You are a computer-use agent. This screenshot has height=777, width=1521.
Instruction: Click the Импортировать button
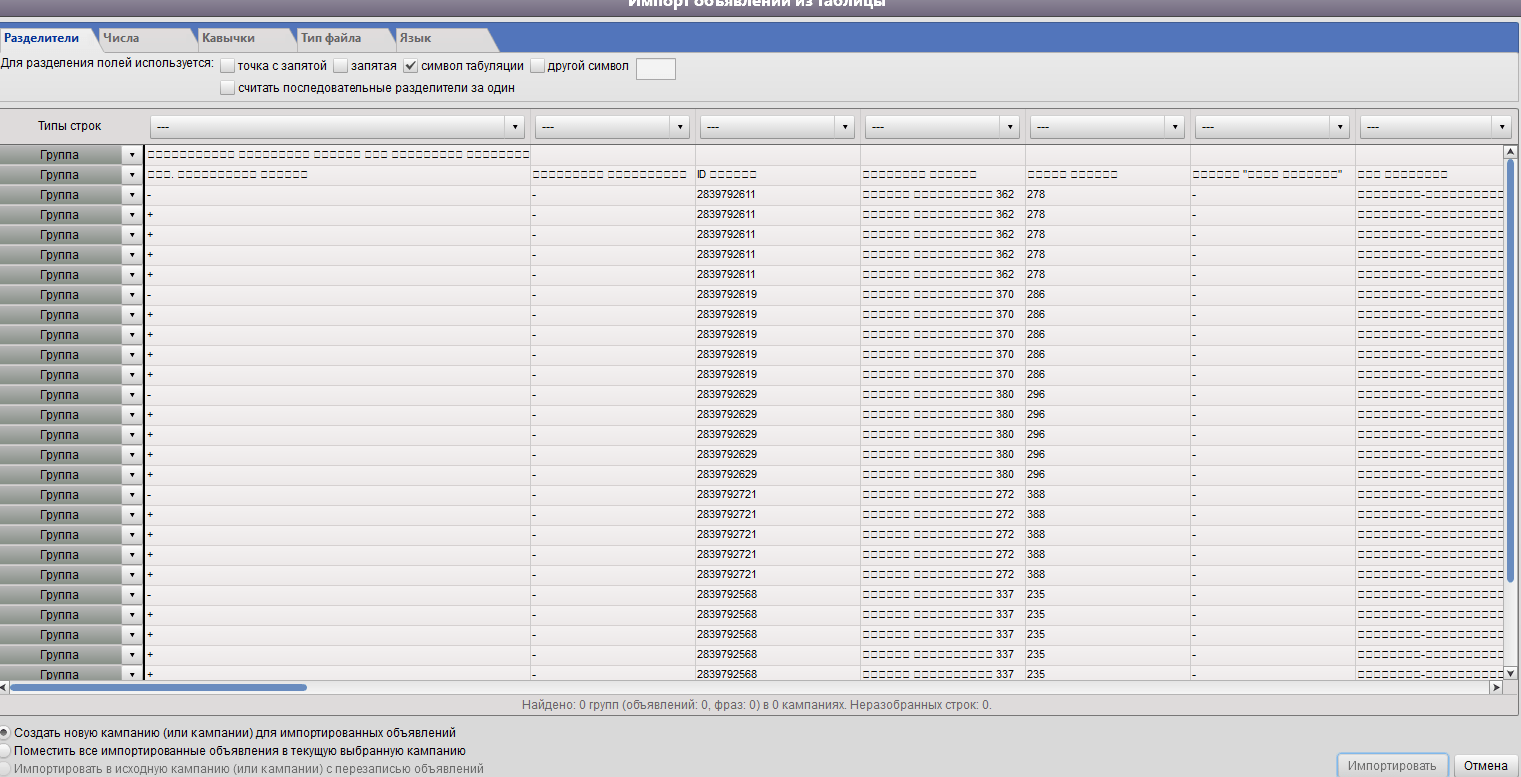(1391, 765)
